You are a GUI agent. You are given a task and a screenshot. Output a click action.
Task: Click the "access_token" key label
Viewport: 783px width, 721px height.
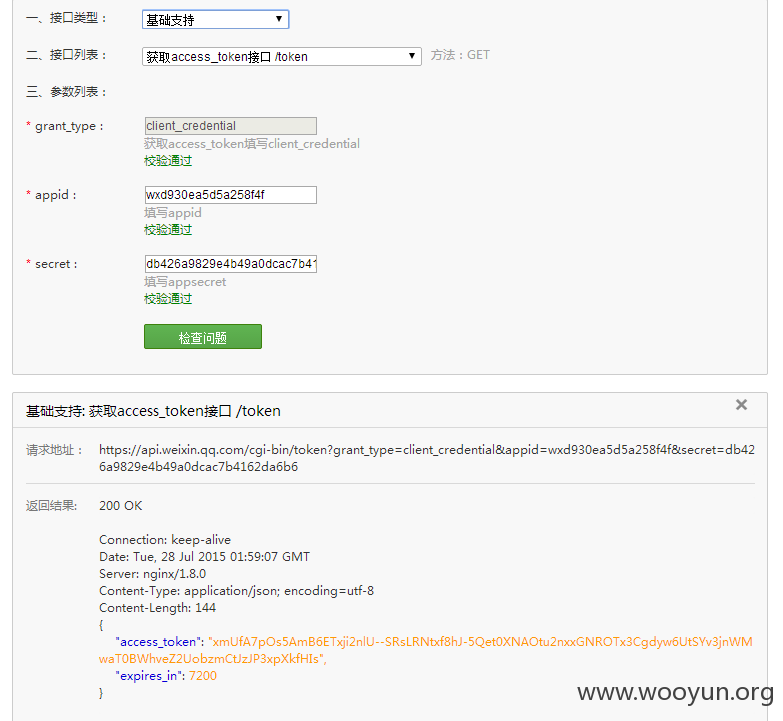[x=157, y=642]
